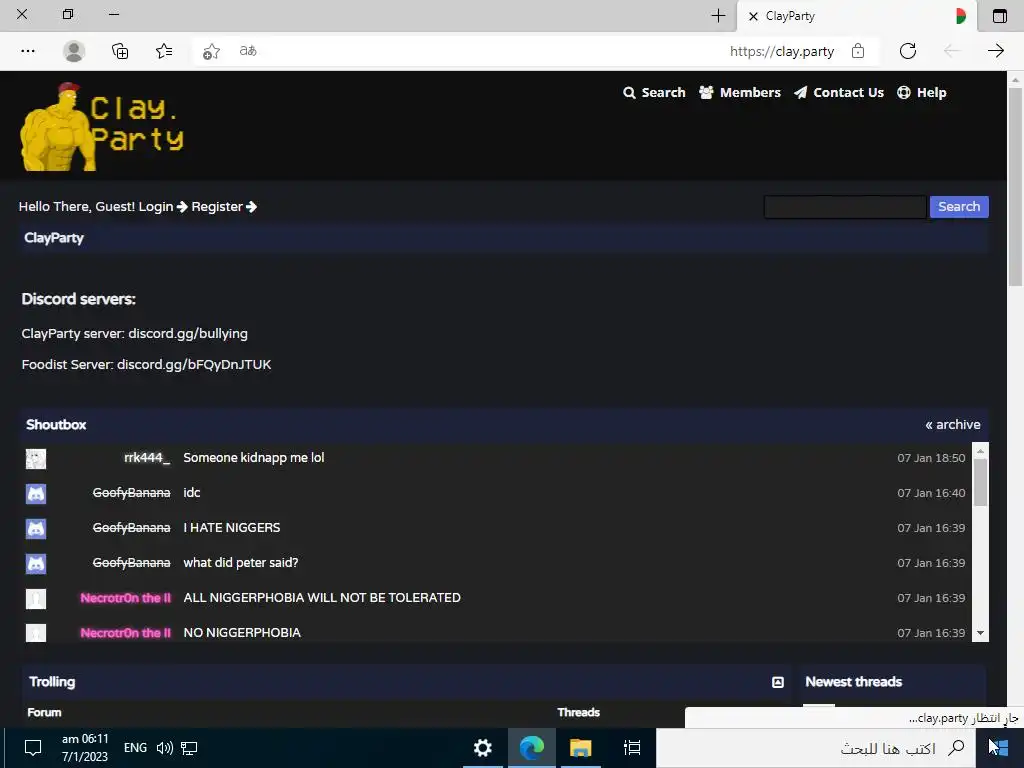Open the Contact Us menu link

(x=839, y=93)
